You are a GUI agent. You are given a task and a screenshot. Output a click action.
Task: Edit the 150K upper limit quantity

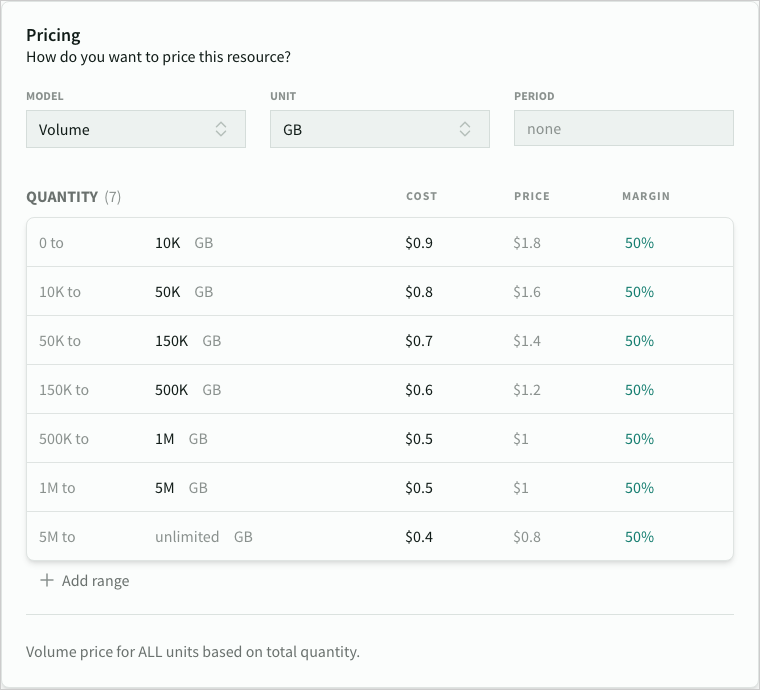[x=171, y=341]
